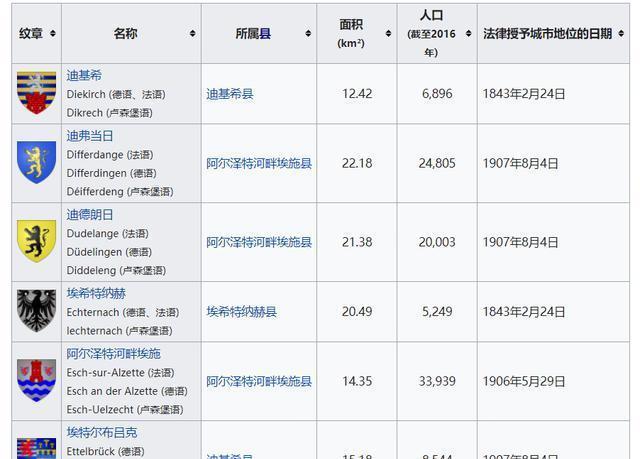Open the 迪德朗日 city link
The width and height of the screenshot is (640, 459).
(90, 214)
